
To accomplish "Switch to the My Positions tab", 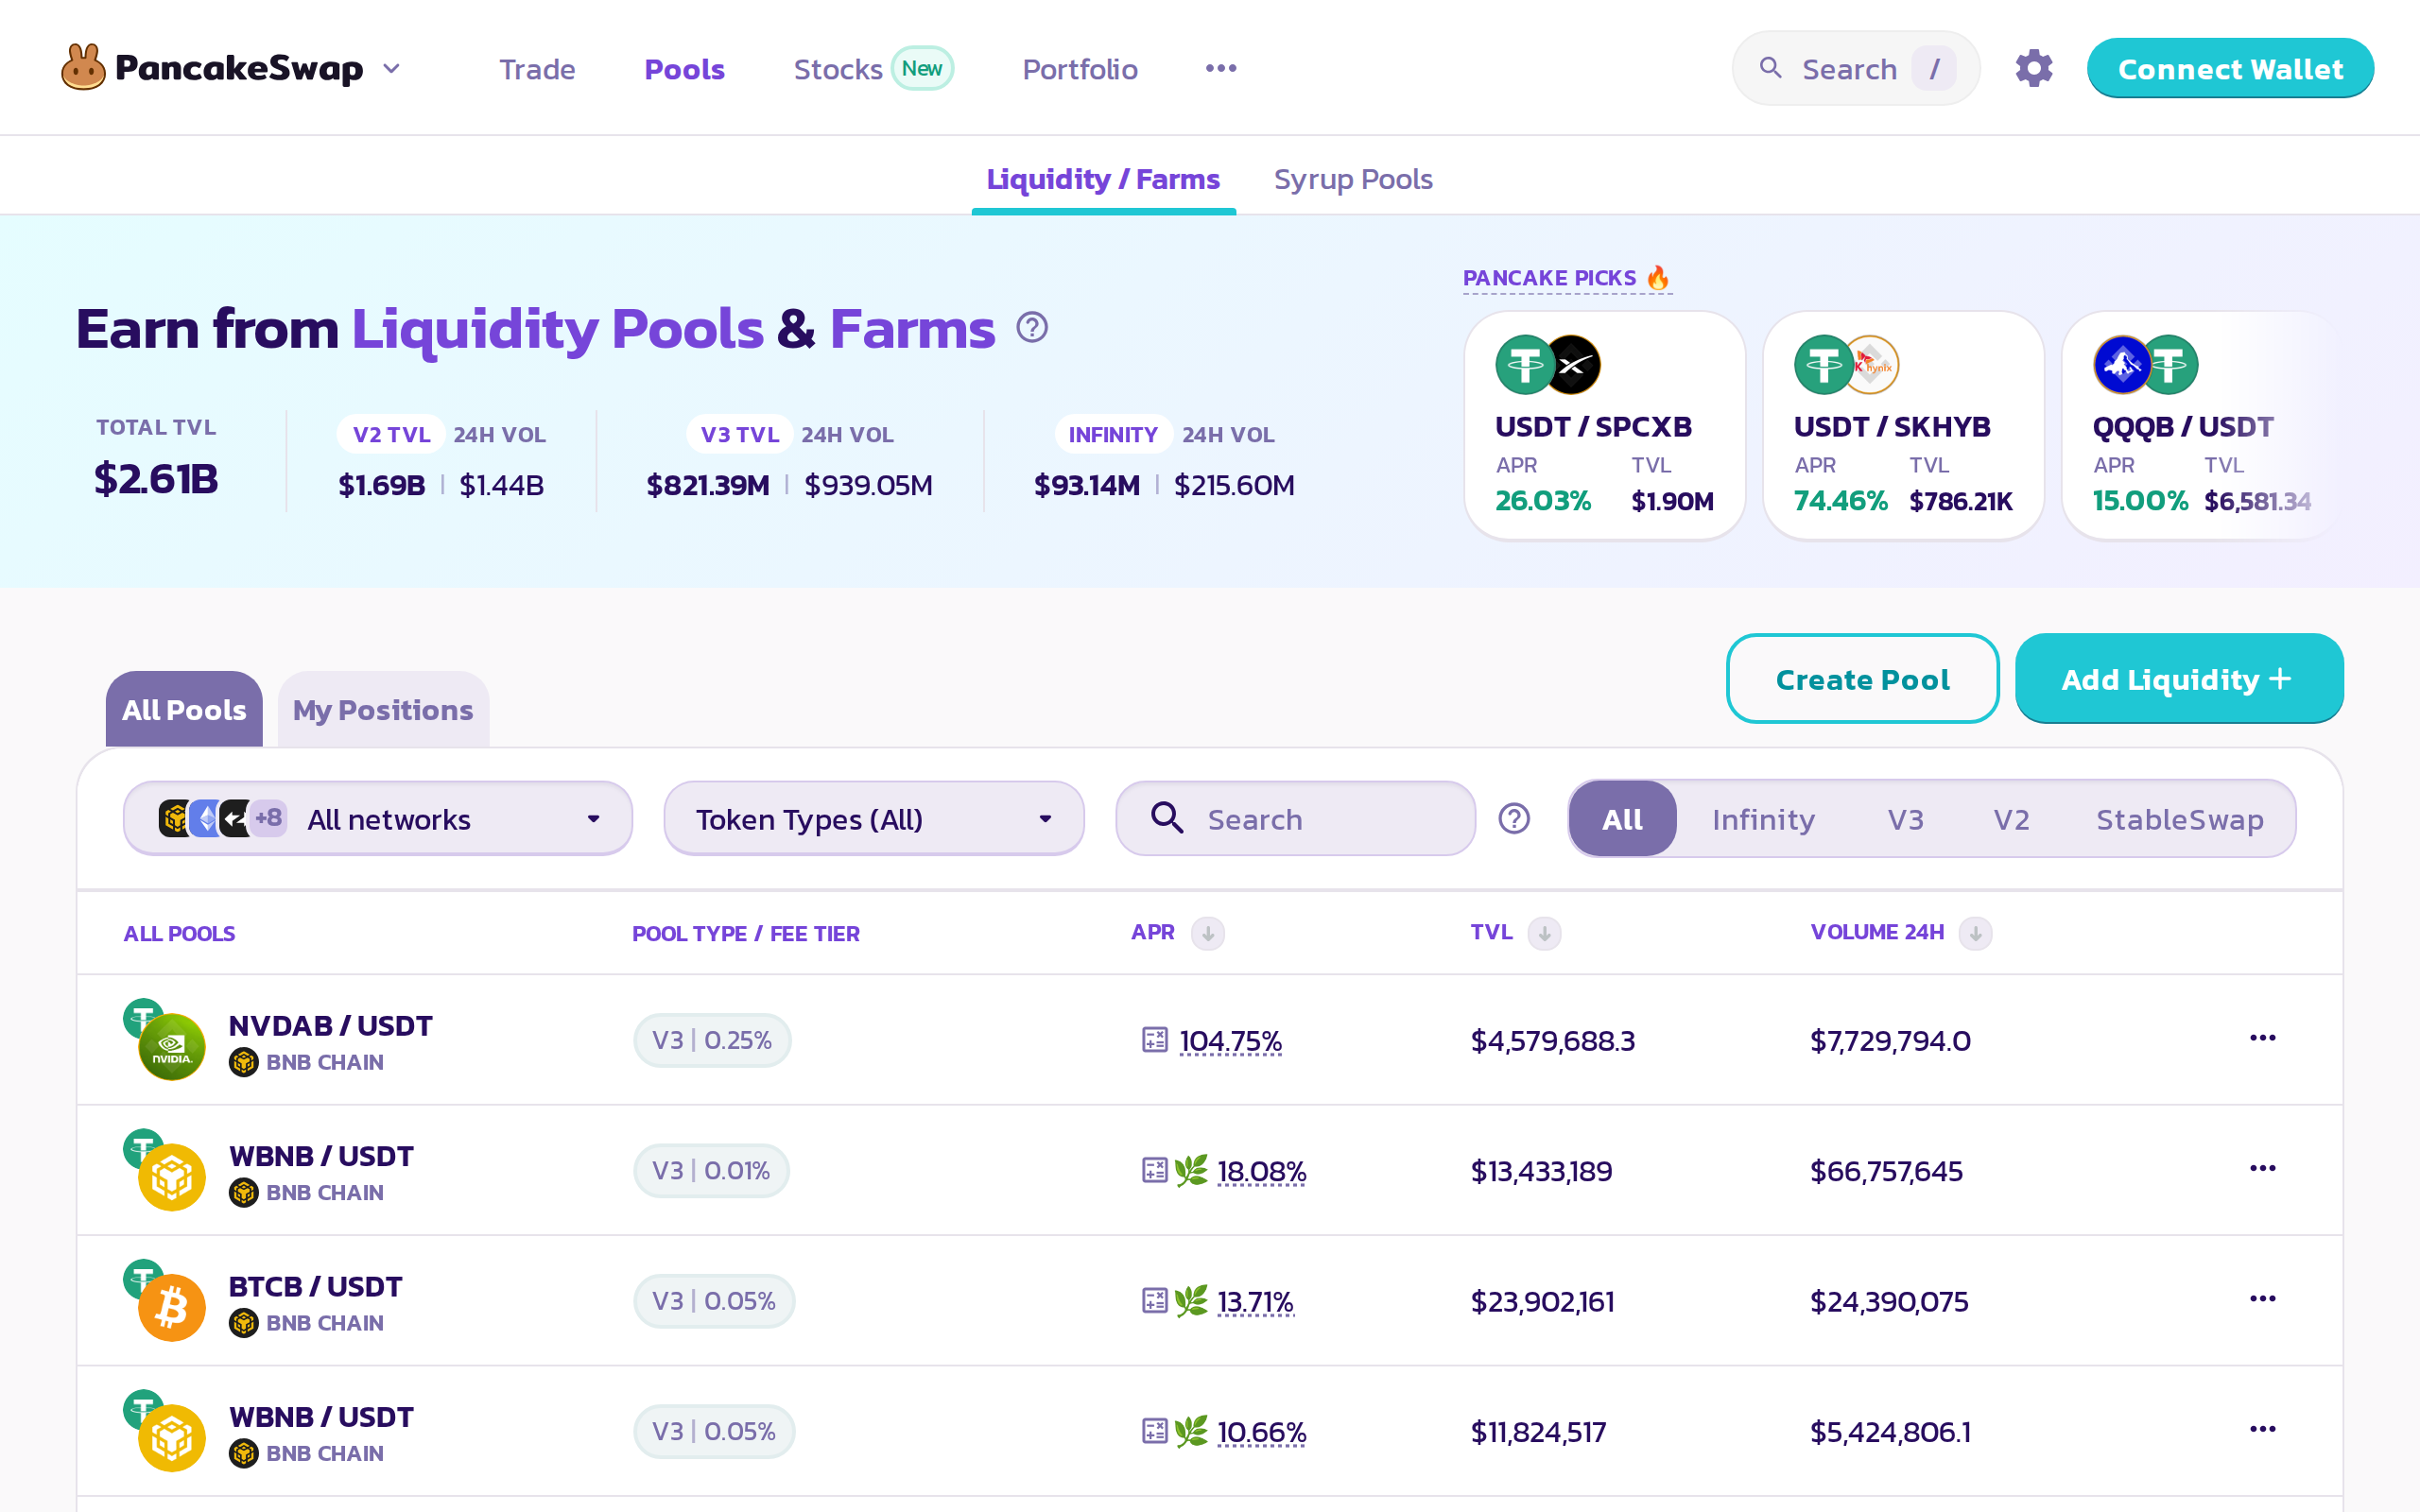I will [383, 709].
